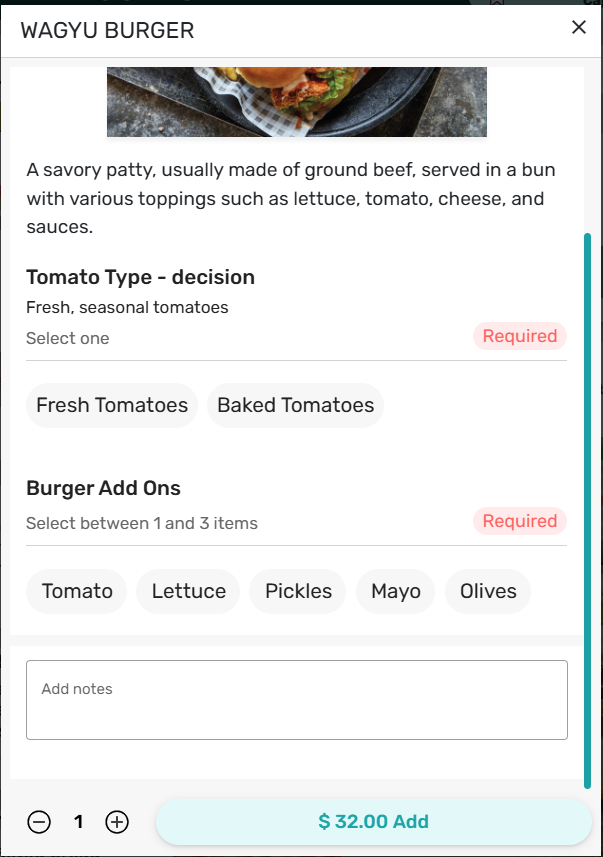
Task: Toggle the Mayo add-on chip
Action: pyautogui.click(x=396, y=591)
